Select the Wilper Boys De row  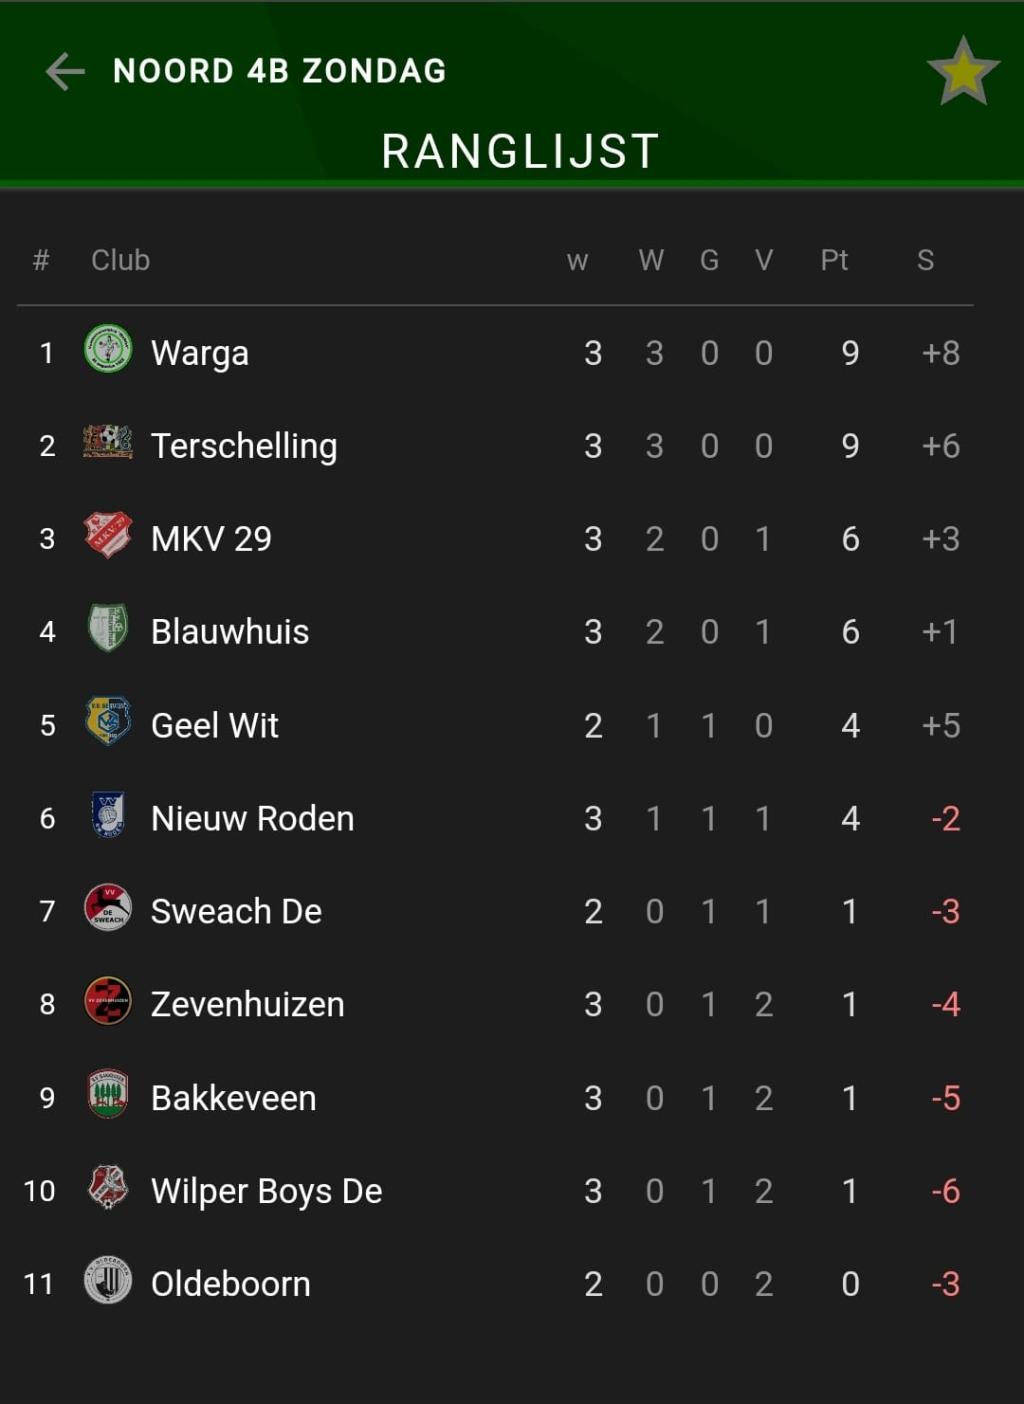point(497,1191)
